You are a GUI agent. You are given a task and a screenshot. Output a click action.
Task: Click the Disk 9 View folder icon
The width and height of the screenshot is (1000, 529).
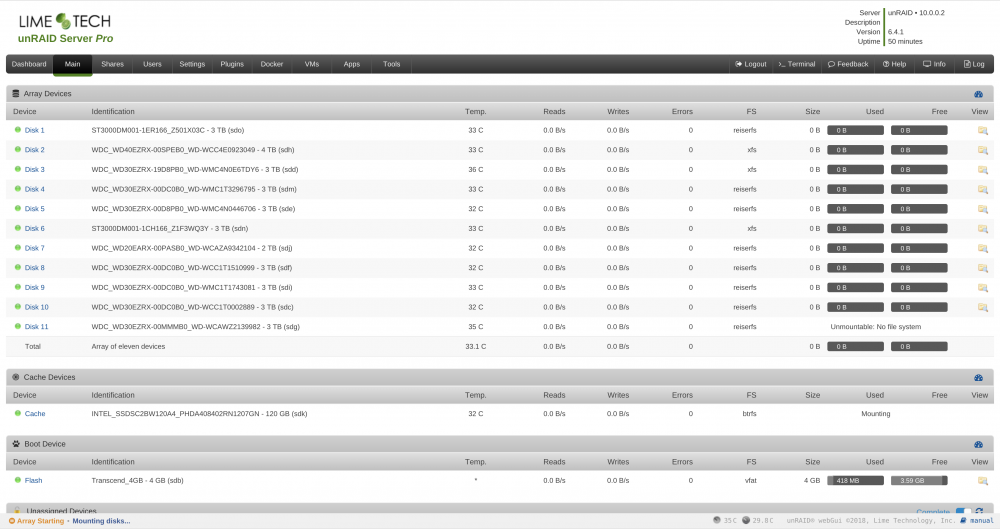pos(982,288)
